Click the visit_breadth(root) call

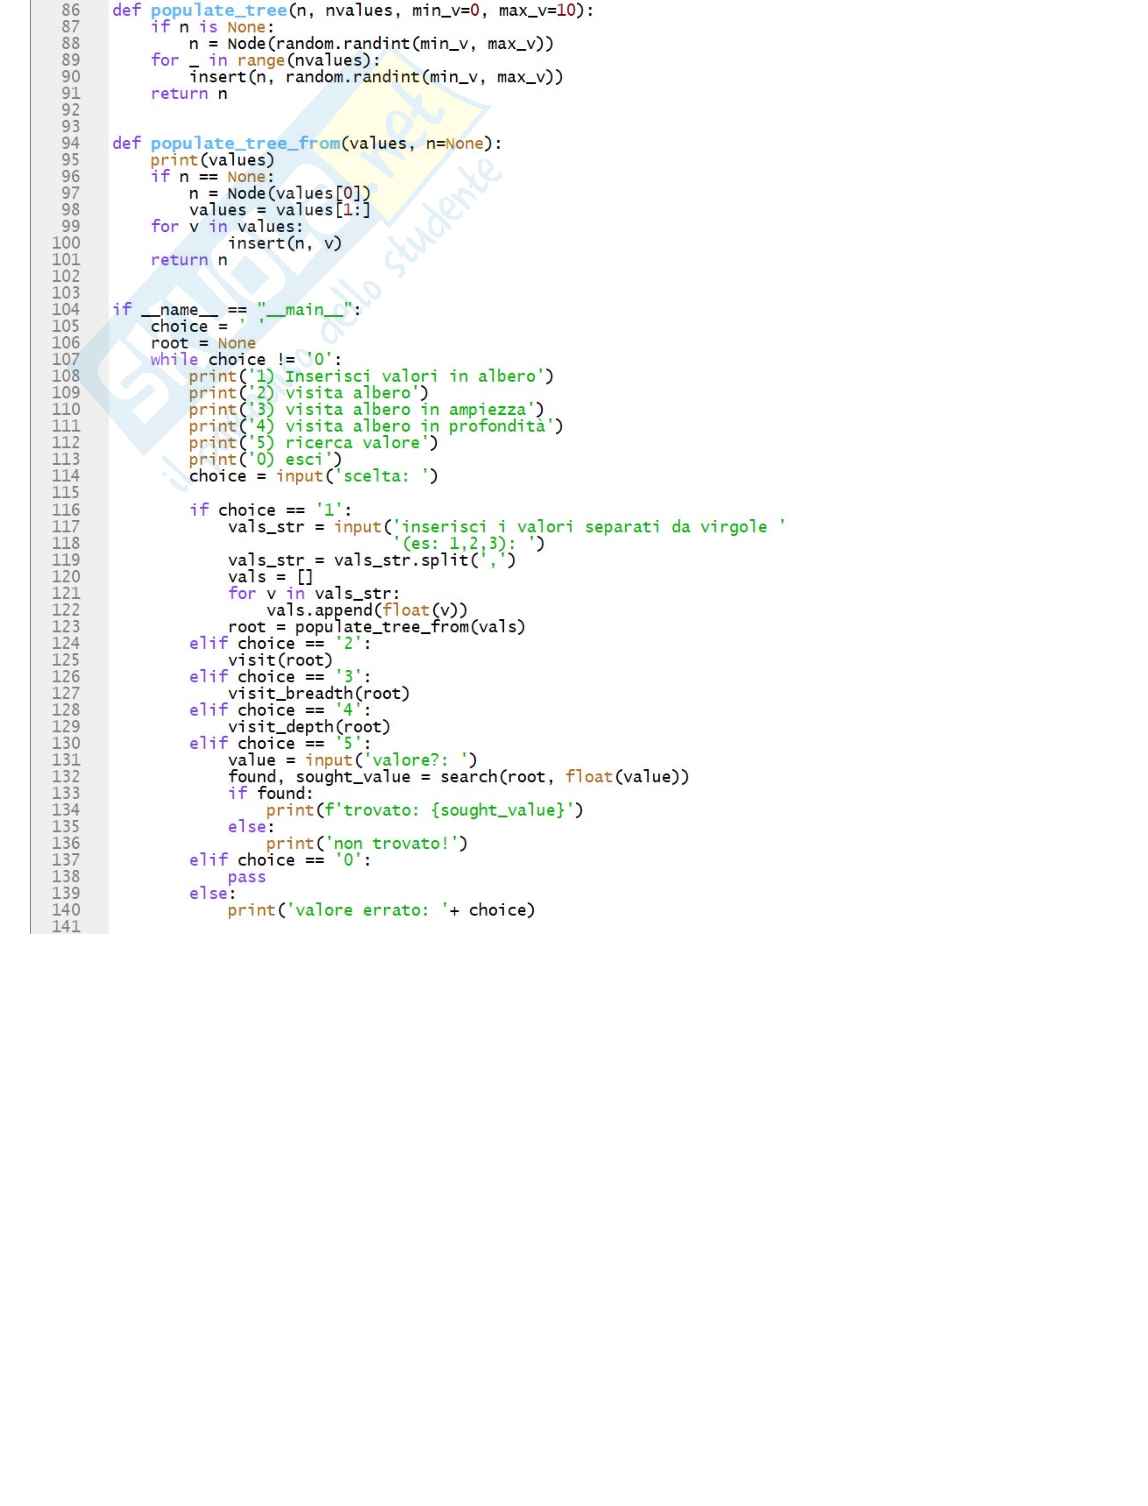[318, 694]
